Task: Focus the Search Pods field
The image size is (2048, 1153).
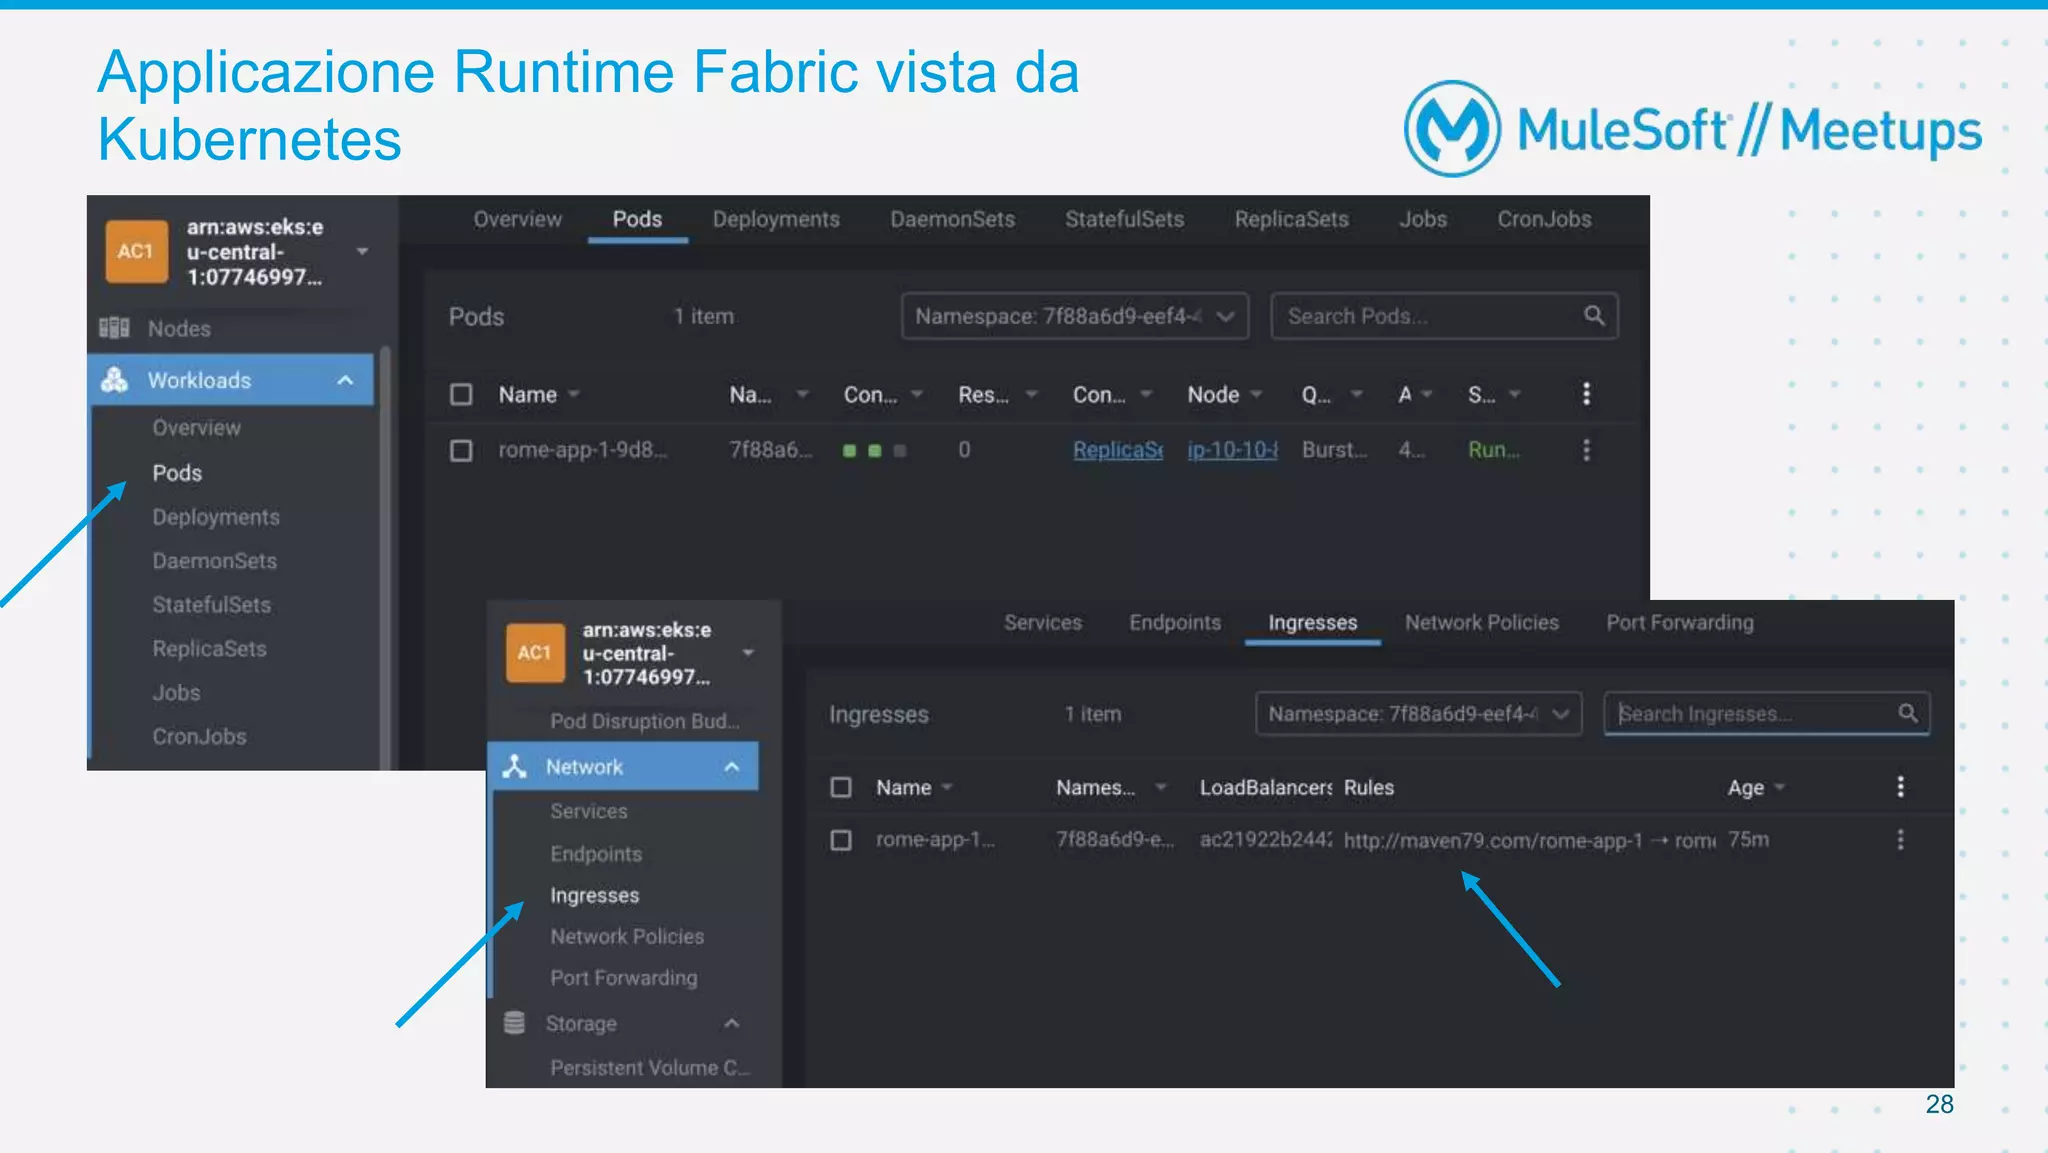Action: coord(1444,316)
